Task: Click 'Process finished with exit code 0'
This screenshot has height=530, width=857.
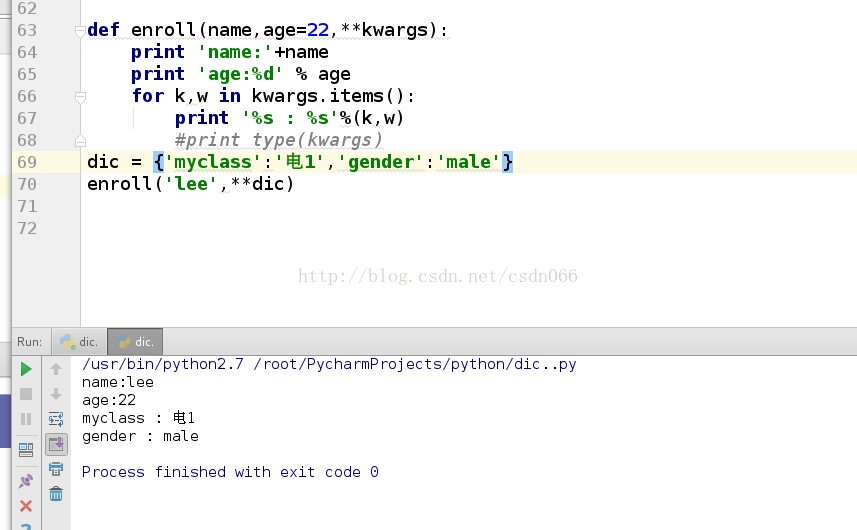Action: pyautogui.click(x=230, y=472)
